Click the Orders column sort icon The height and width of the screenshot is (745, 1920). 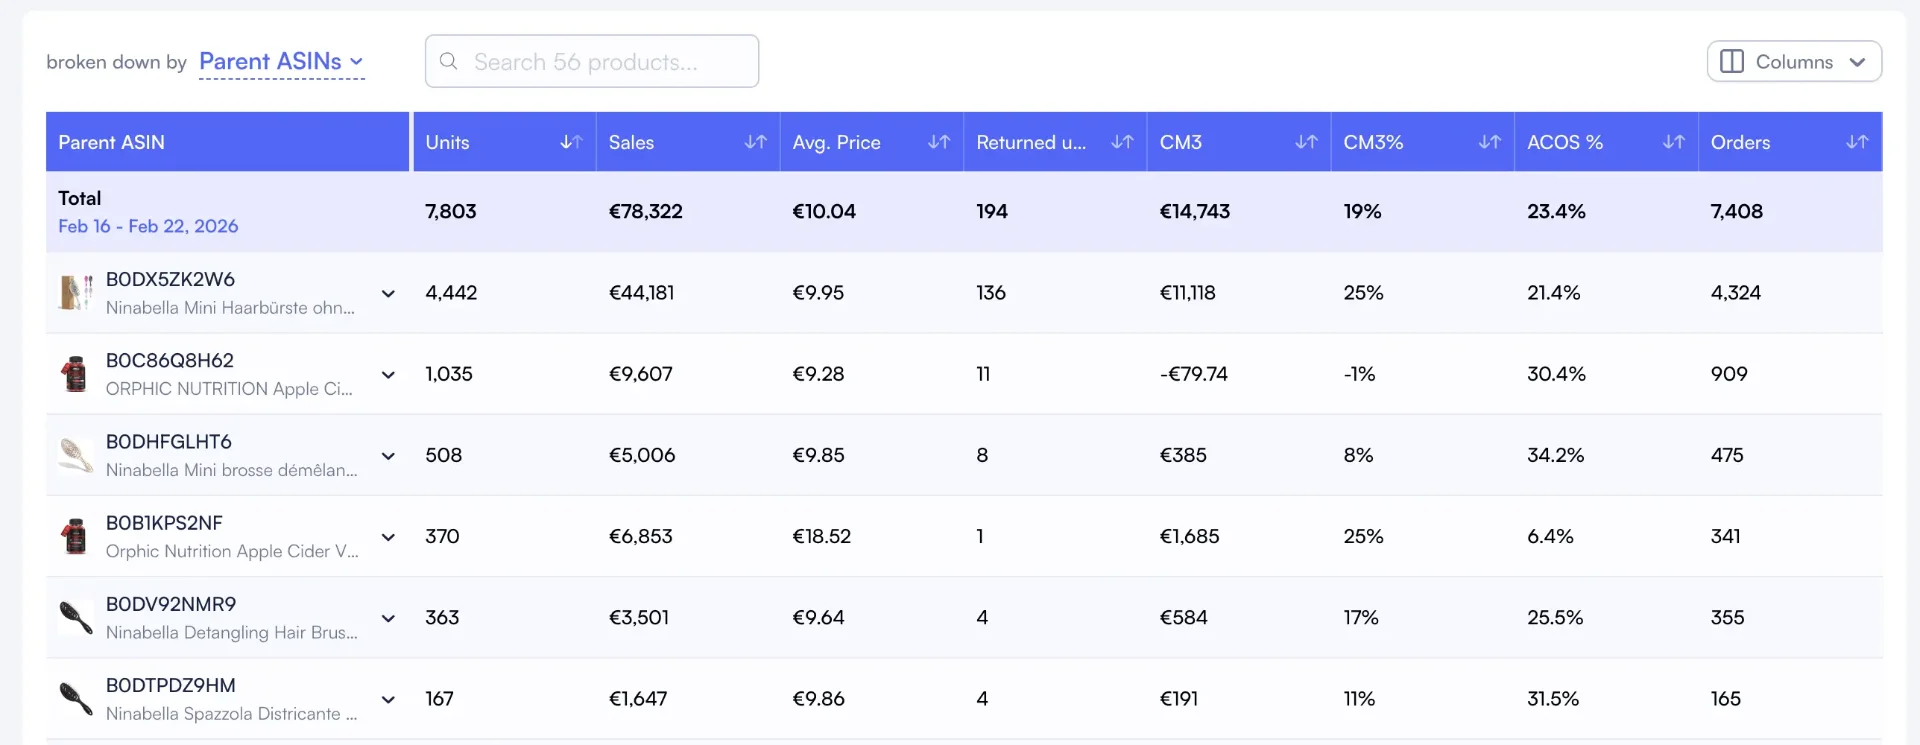click(1857, 142)
